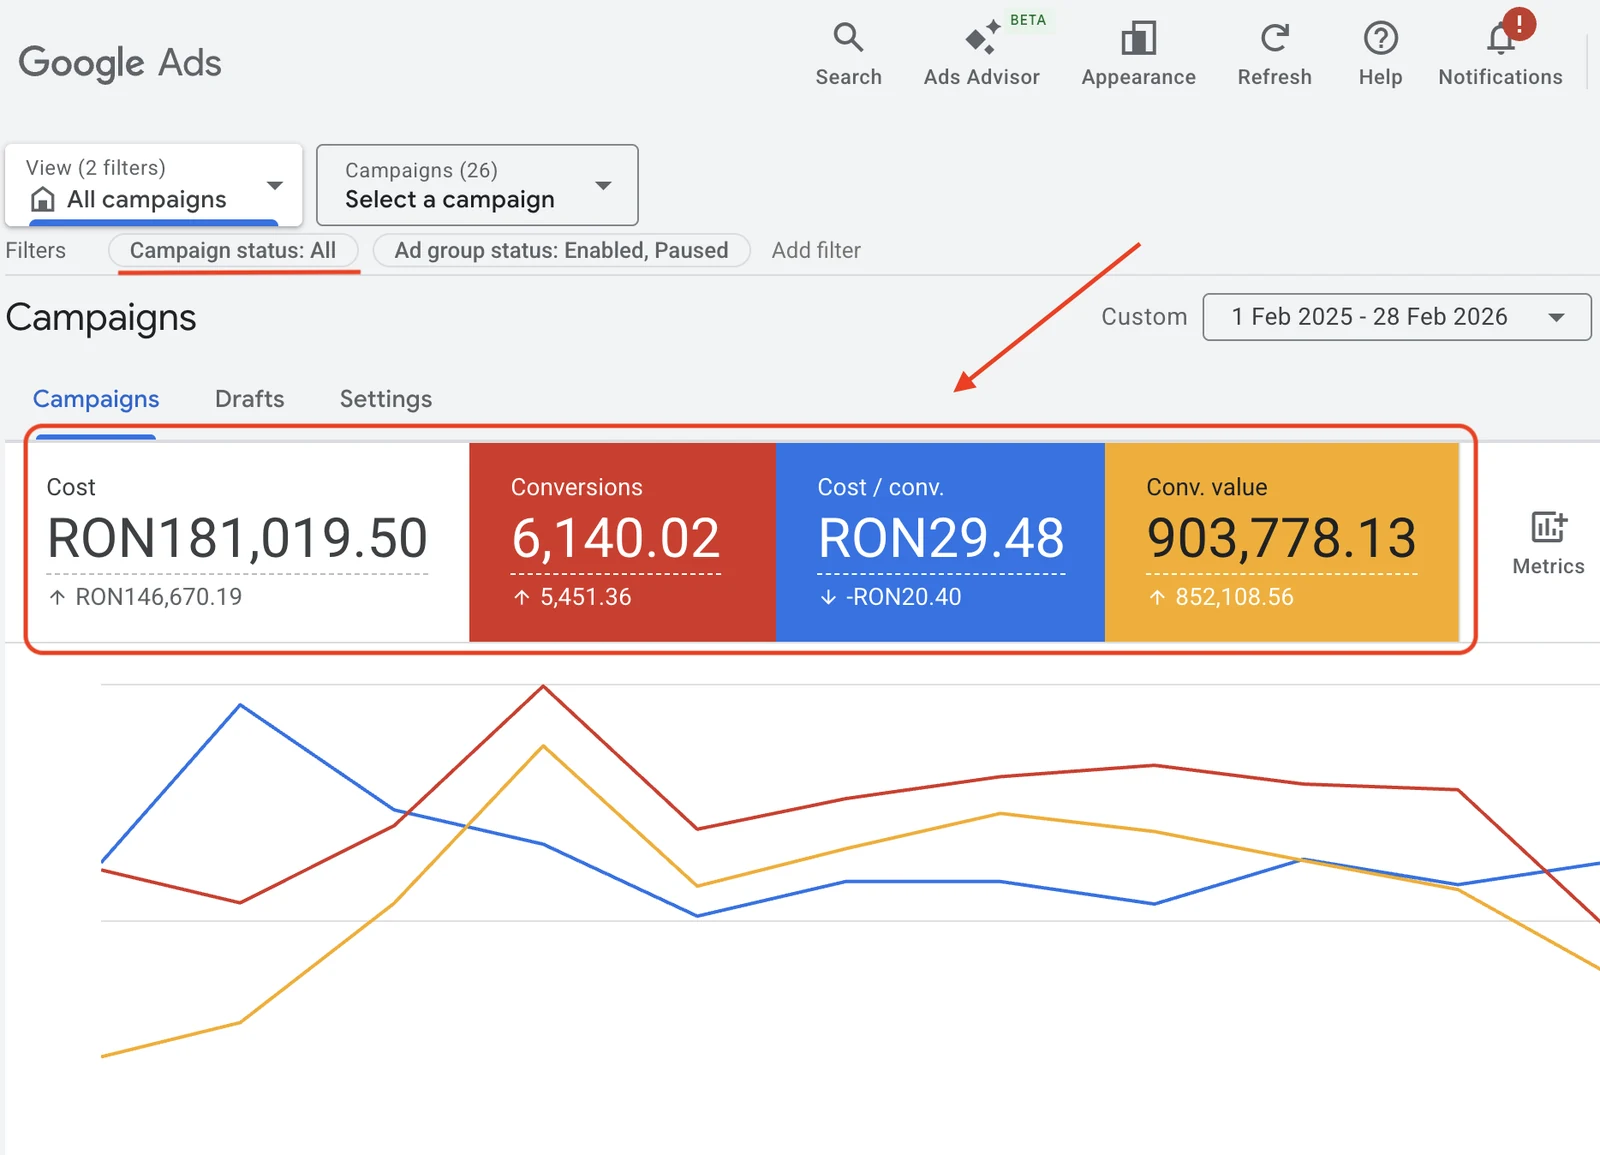Select the blue Cost / conv. scorecard
This screenshot has height=1155, width=1600.
[x=940, y=542]
